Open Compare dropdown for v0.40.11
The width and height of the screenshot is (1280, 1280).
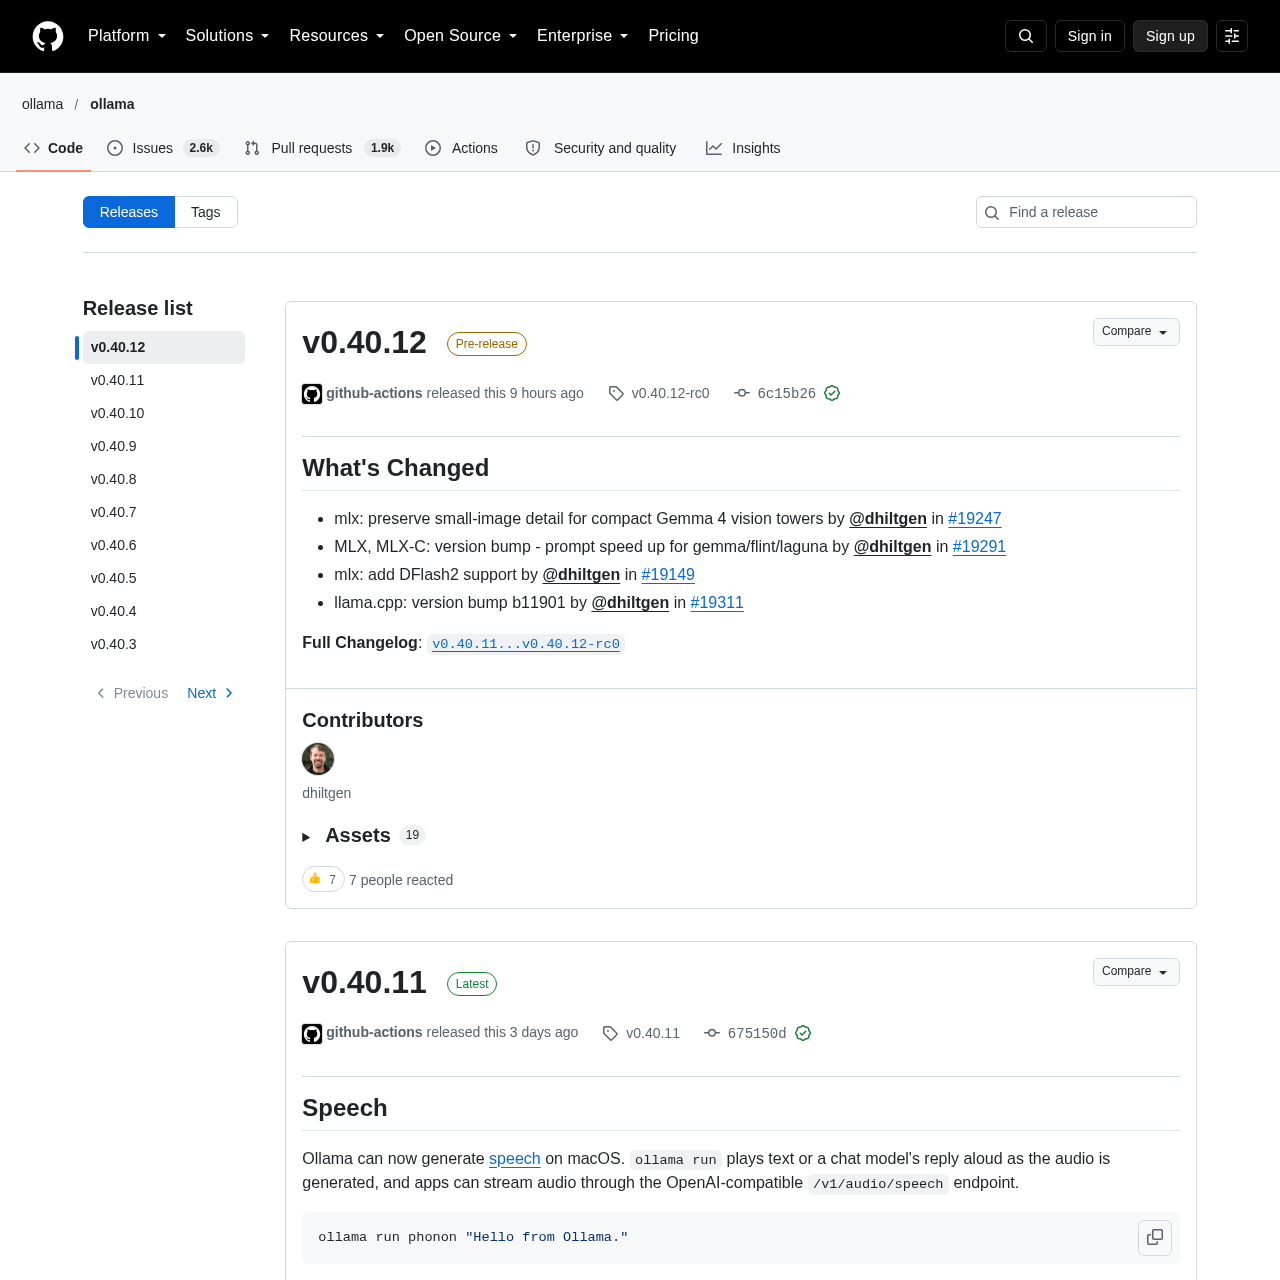1136,972
